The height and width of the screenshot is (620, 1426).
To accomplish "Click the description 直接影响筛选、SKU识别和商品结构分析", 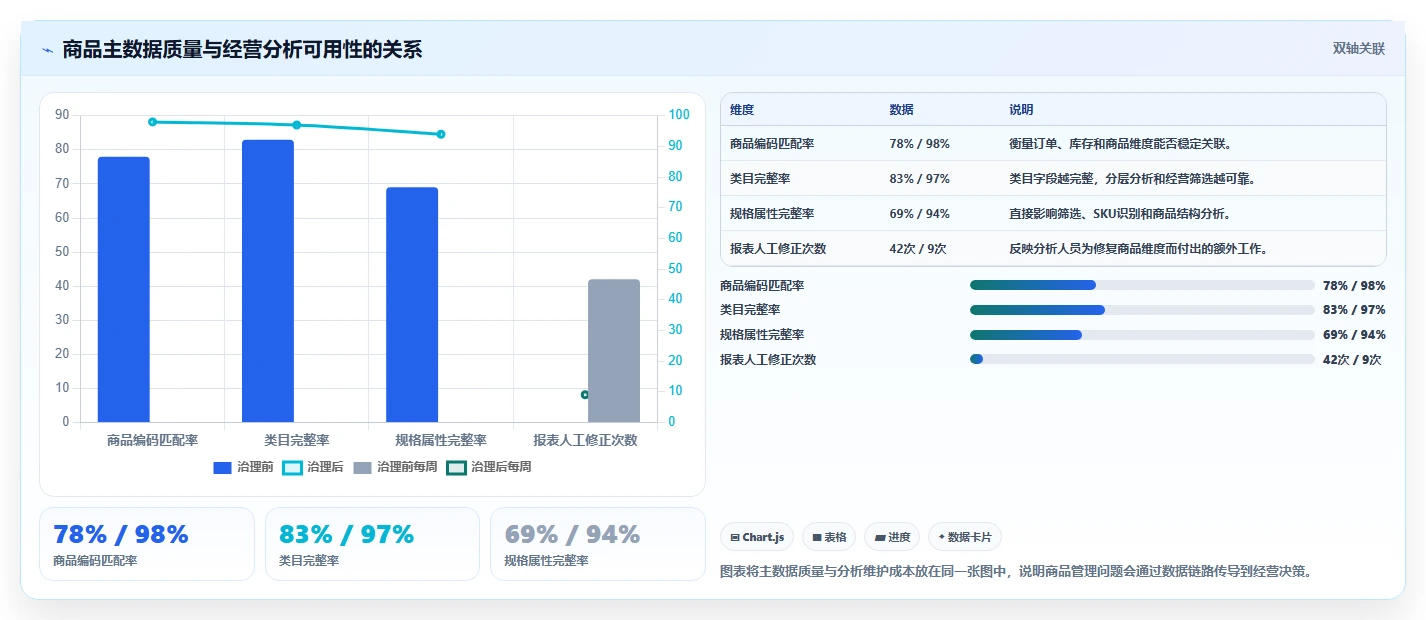I will click(x=1121, y=214).
